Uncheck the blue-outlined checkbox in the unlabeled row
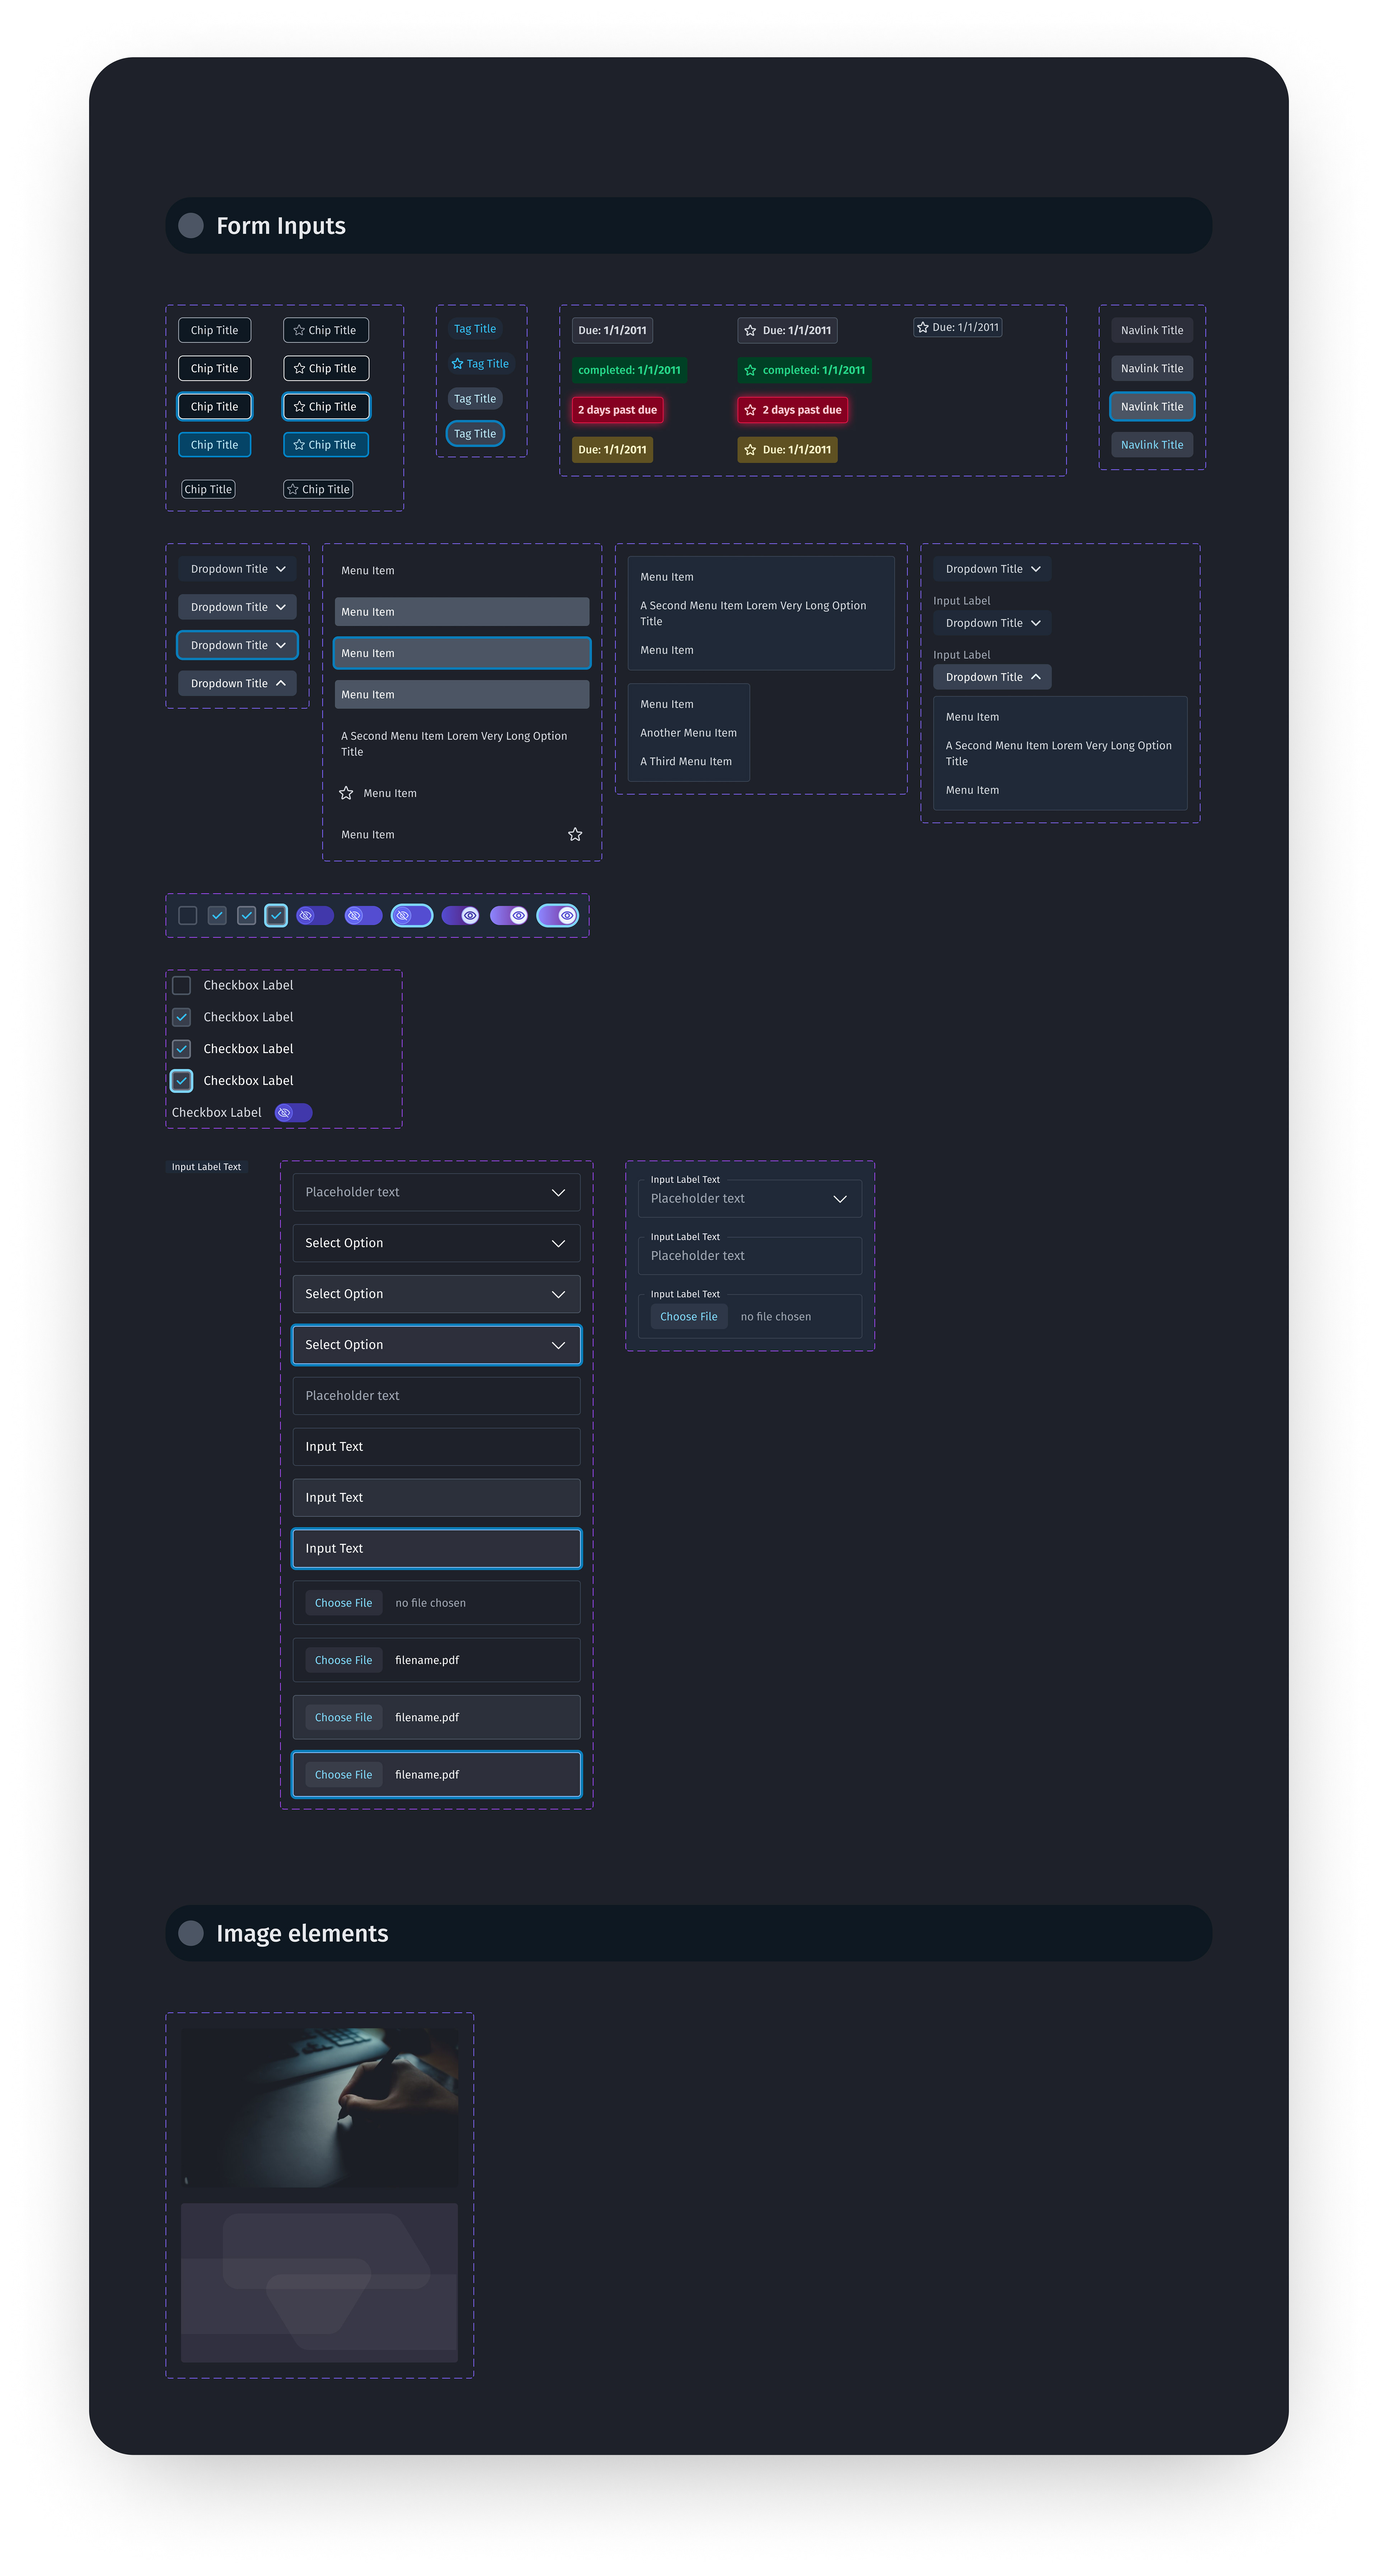1378x2576 pixels. tap(276, 915)
